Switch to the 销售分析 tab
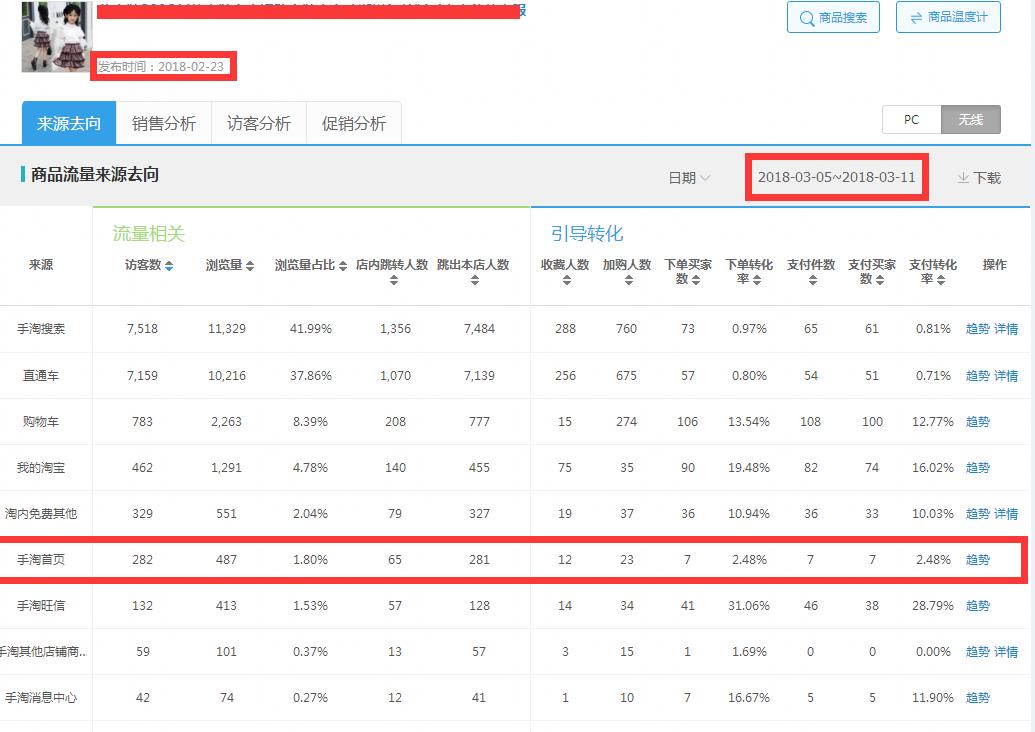This screenshot has height=732, width=1035. point(166,122)
